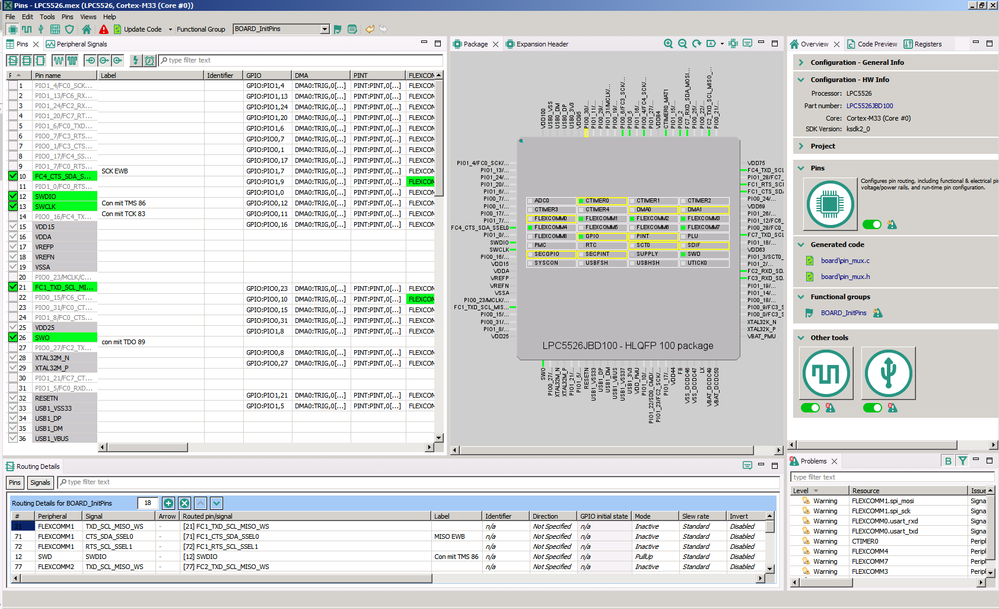The height and width of the screenshot is (609, 999).
Task: Open the File menu
Action: pyautogui.click(x=10, y=17)
